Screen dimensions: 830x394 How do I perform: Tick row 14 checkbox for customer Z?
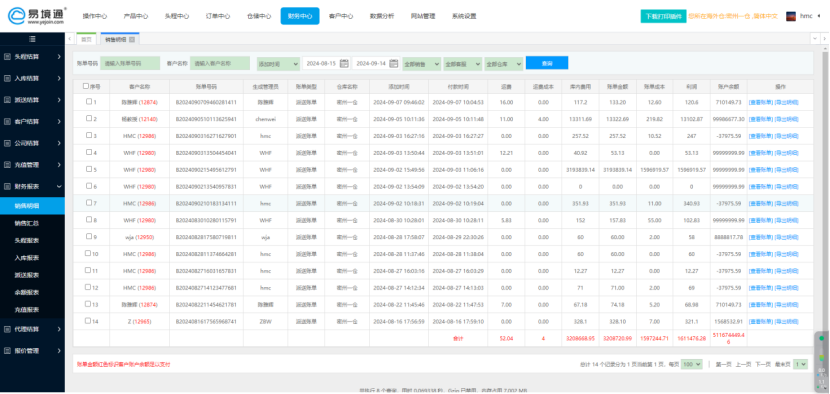(x=89, y=321)
